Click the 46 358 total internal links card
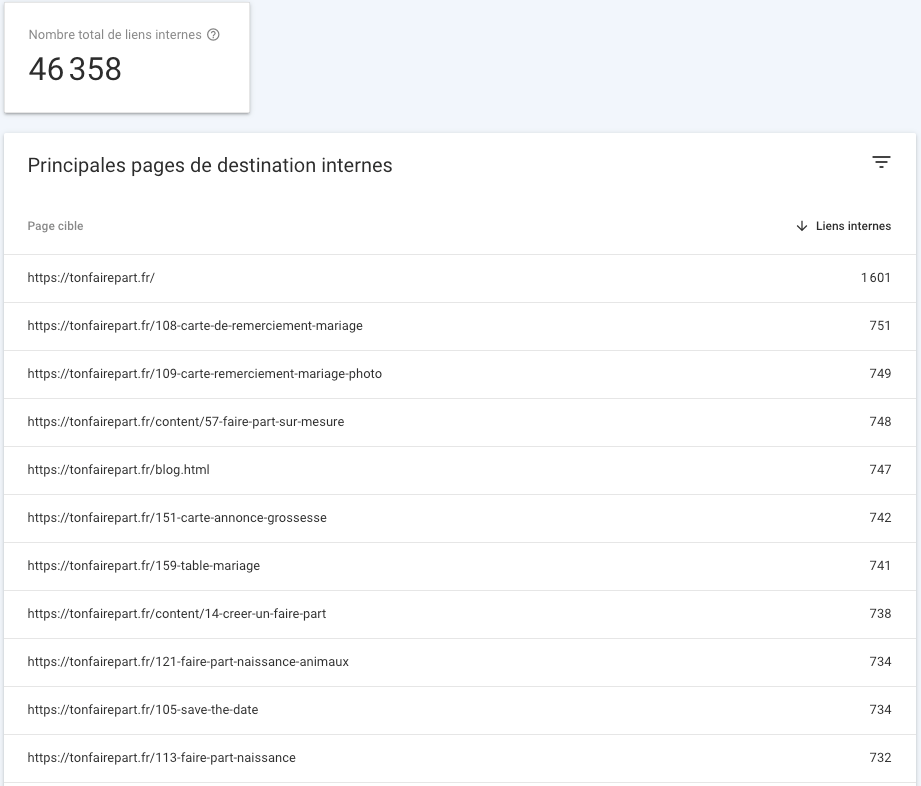 tap(127, 58)
